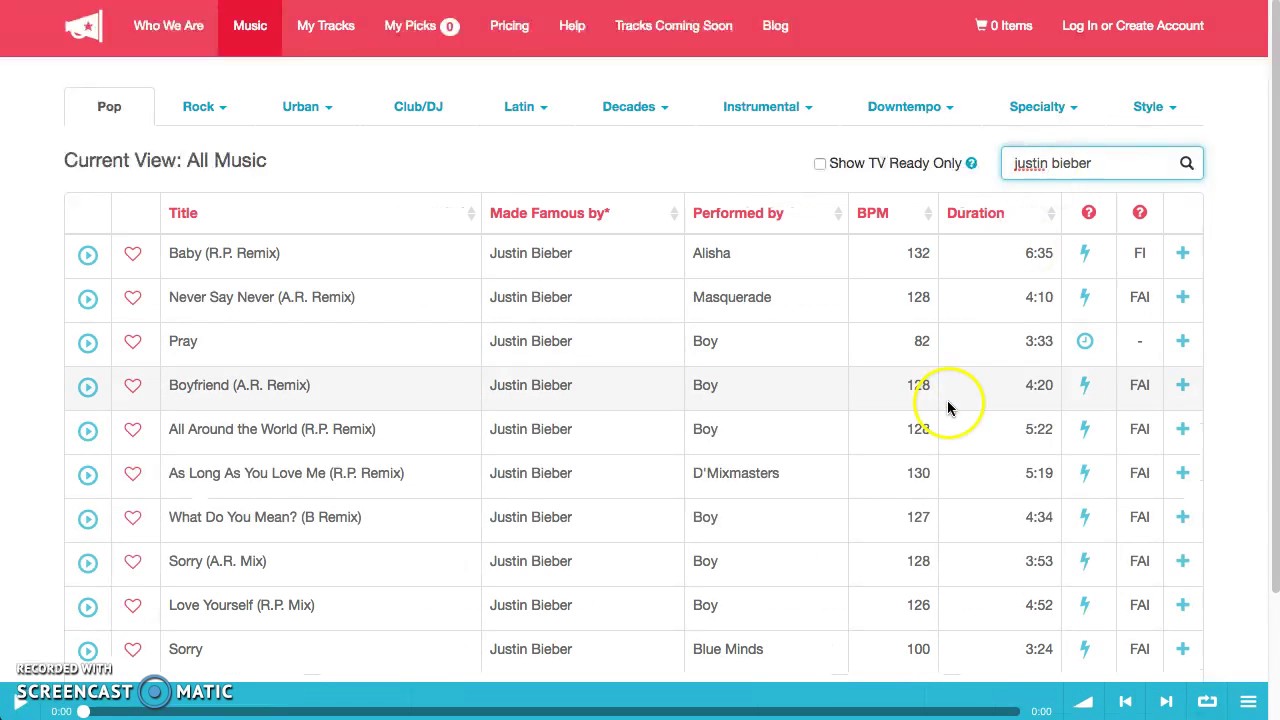Expand the Downtempo dropdown
The image size is (1280, 720).
click(x=910, y=107)
